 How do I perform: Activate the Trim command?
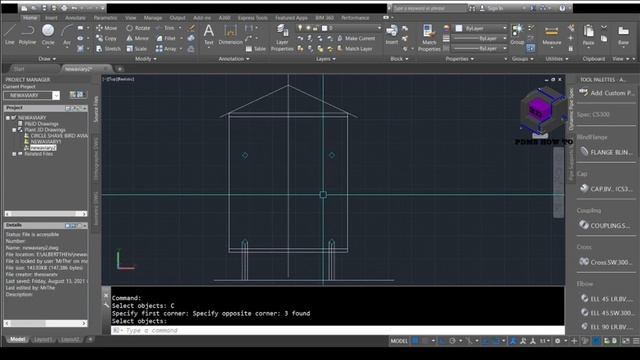tap(165, 28)
